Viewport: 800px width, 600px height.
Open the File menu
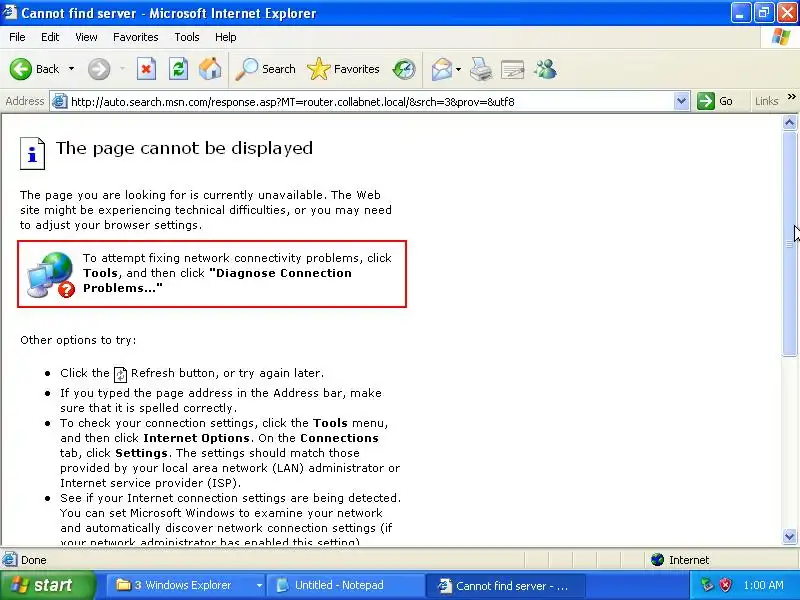17,37
